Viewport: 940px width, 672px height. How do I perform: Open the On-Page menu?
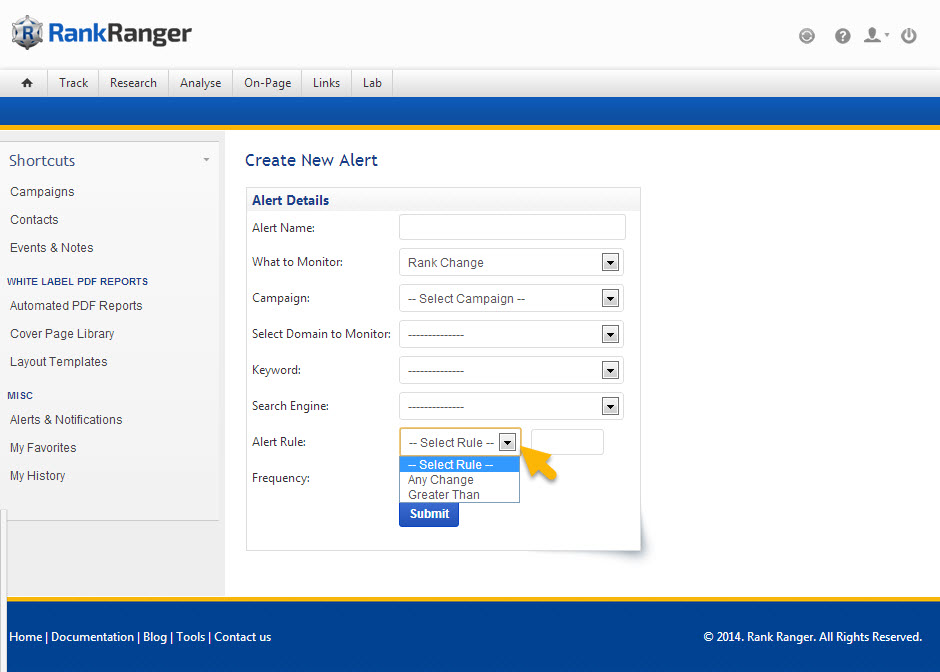click(267, 83)
